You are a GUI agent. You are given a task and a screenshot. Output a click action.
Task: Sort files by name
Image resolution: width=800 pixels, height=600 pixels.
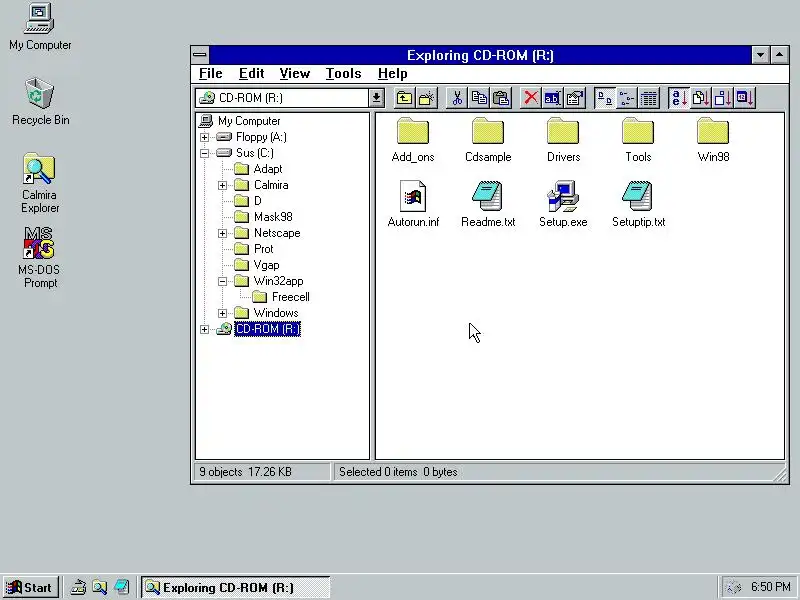(679, 97)
